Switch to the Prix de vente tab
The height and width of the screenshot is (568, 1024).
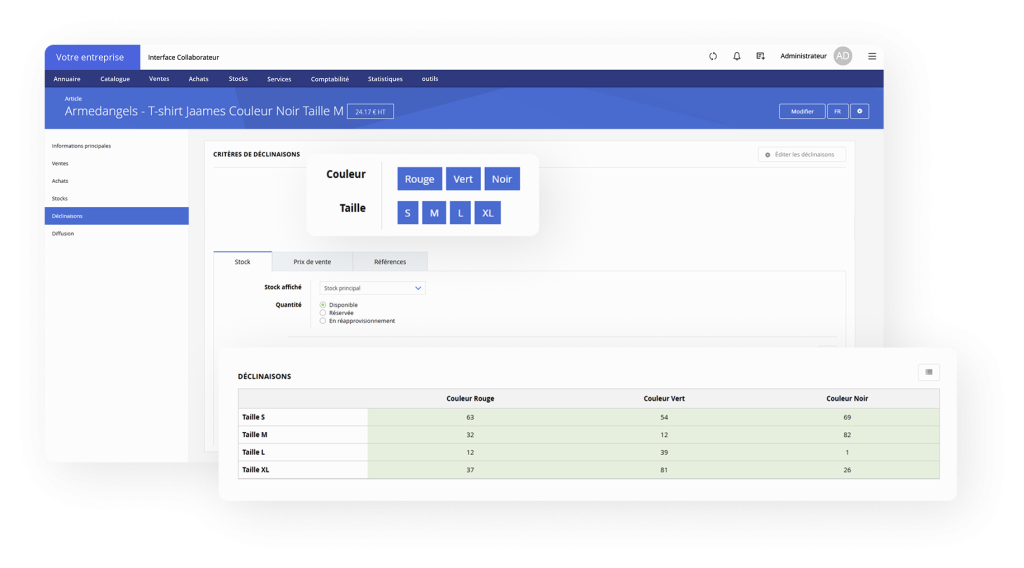(x=312, y=262)
